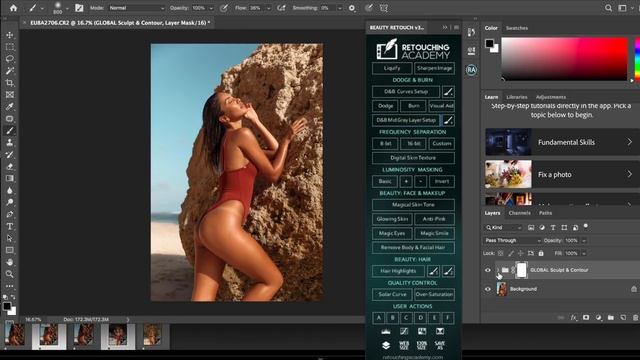
Task: Toggle pressure for opacity button
Action: click(x=224, y=8)
